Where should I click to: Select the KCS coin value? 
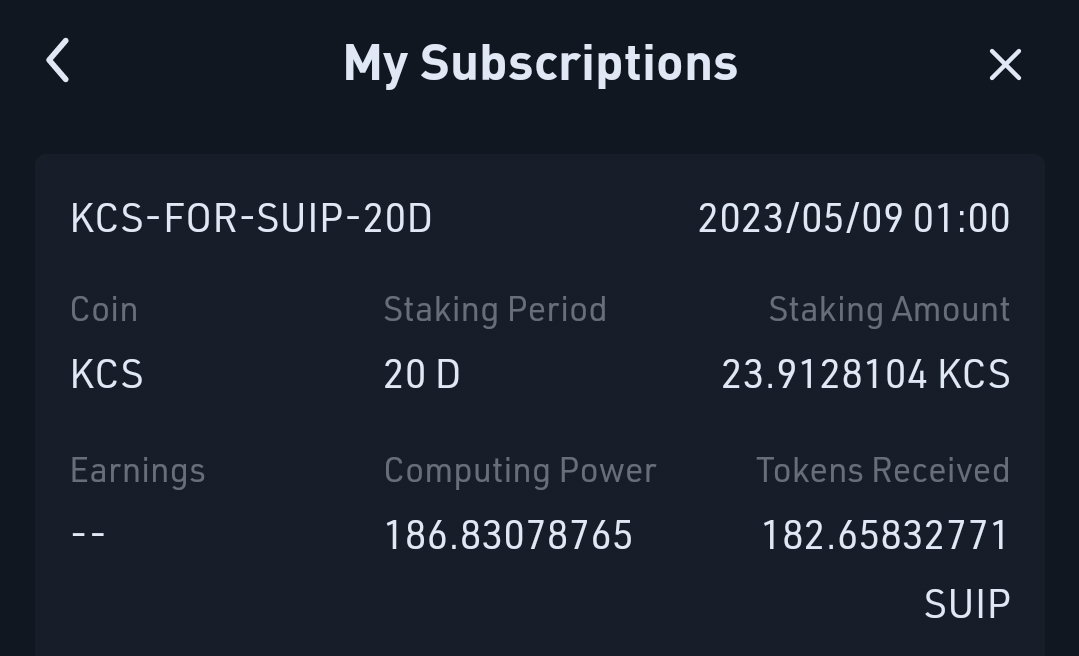[107, 374]
